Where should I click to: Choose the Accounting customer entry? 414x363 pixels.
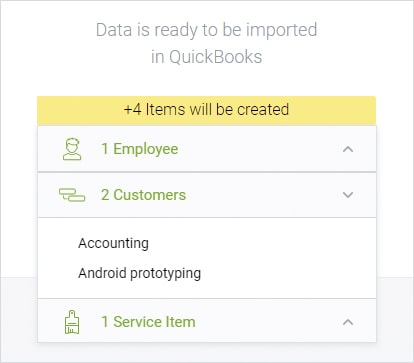(x=113, y=243)
